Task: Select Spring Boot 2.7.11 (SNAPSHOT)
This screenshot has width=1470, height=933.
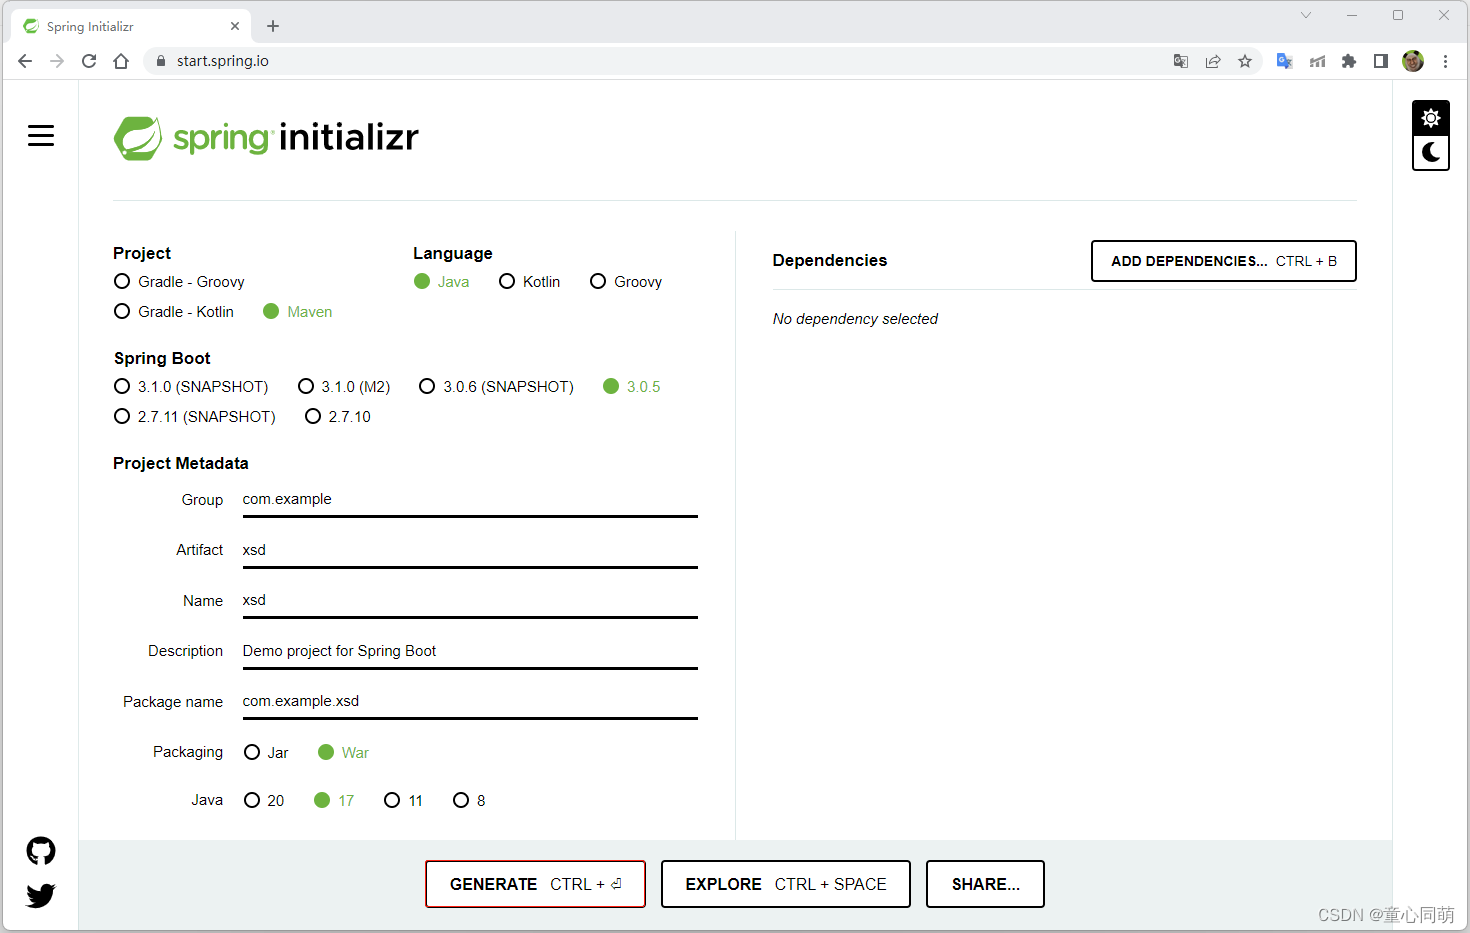Action: [x=195, y=417]
